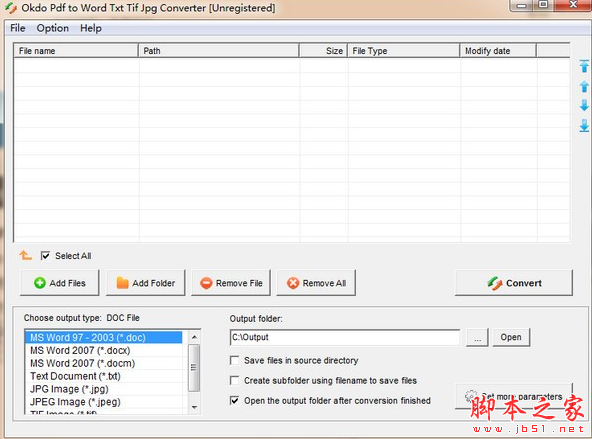
Task: Browse for output folder with ... button
Action: [x=477, y=337]
